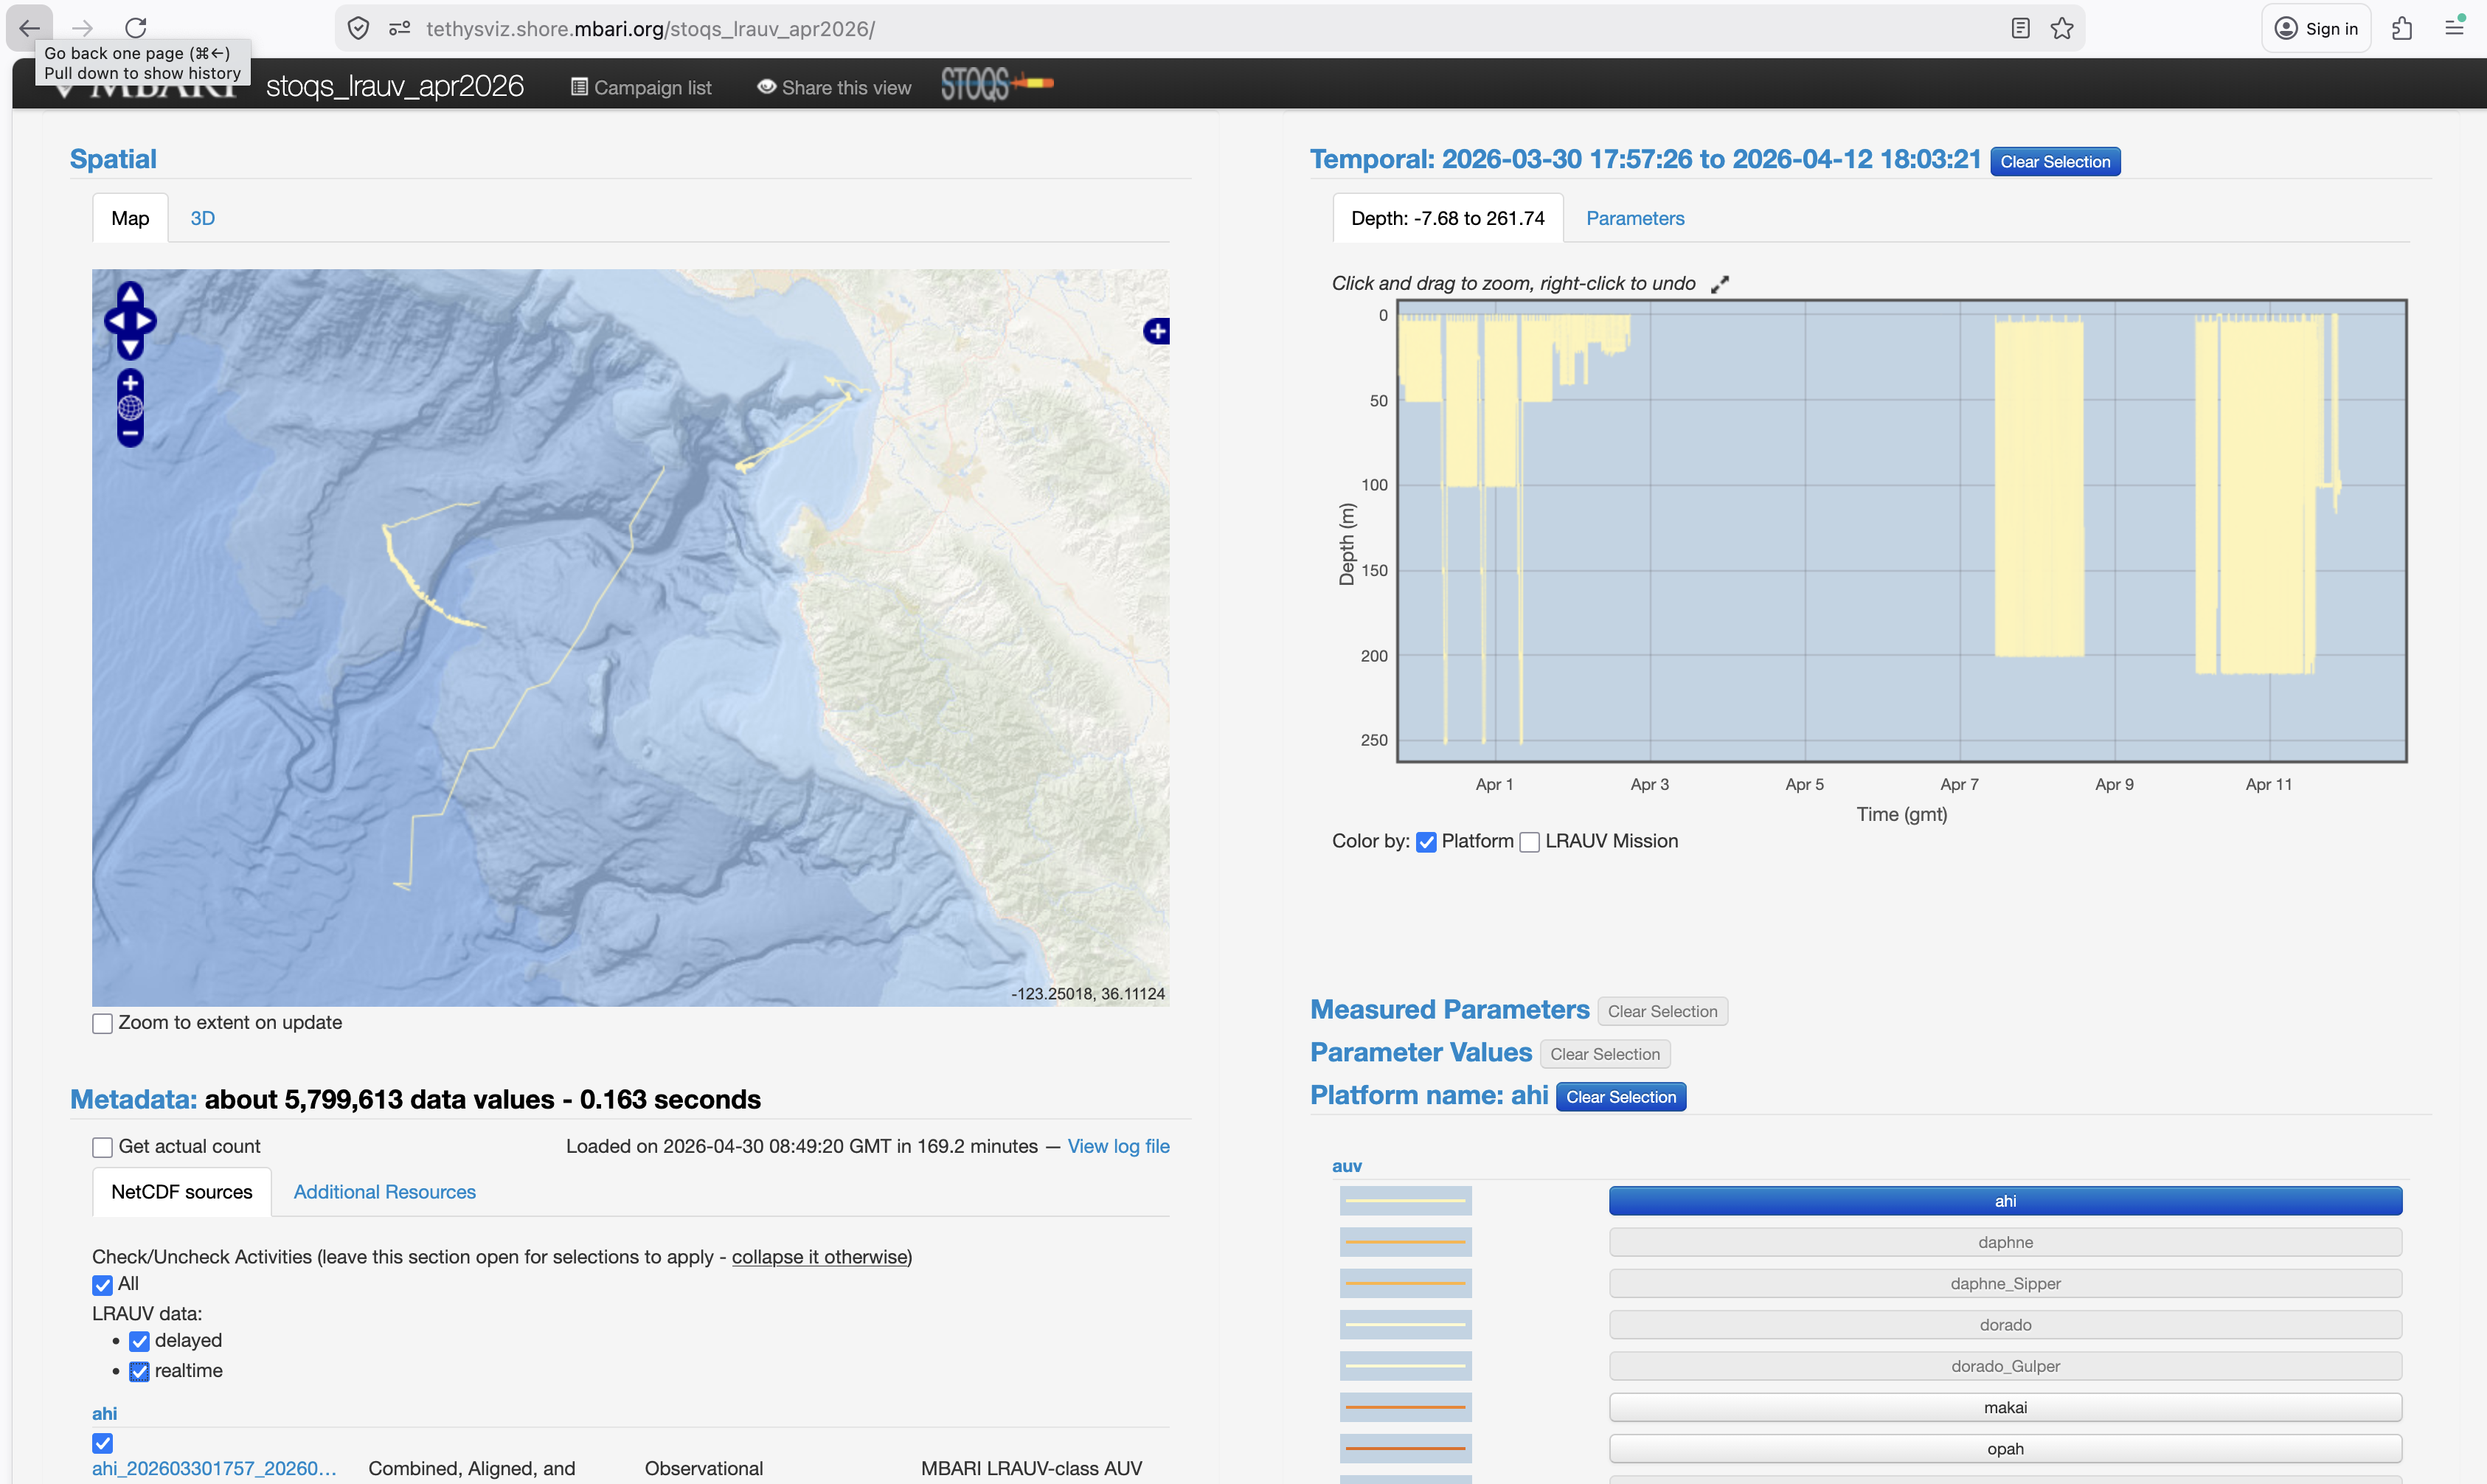Screen dimensions: 2487x1484
Task: Zoom out on the map
Action: pyautogui.click(x=130, y=433)
